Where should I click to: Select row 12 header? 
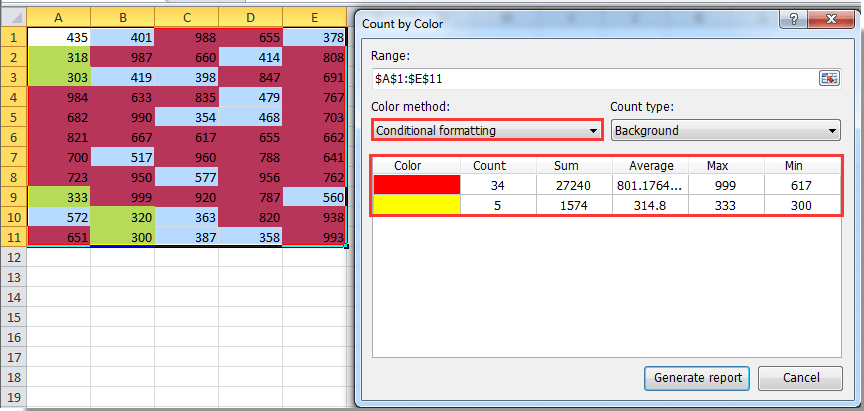pos(14,257)
